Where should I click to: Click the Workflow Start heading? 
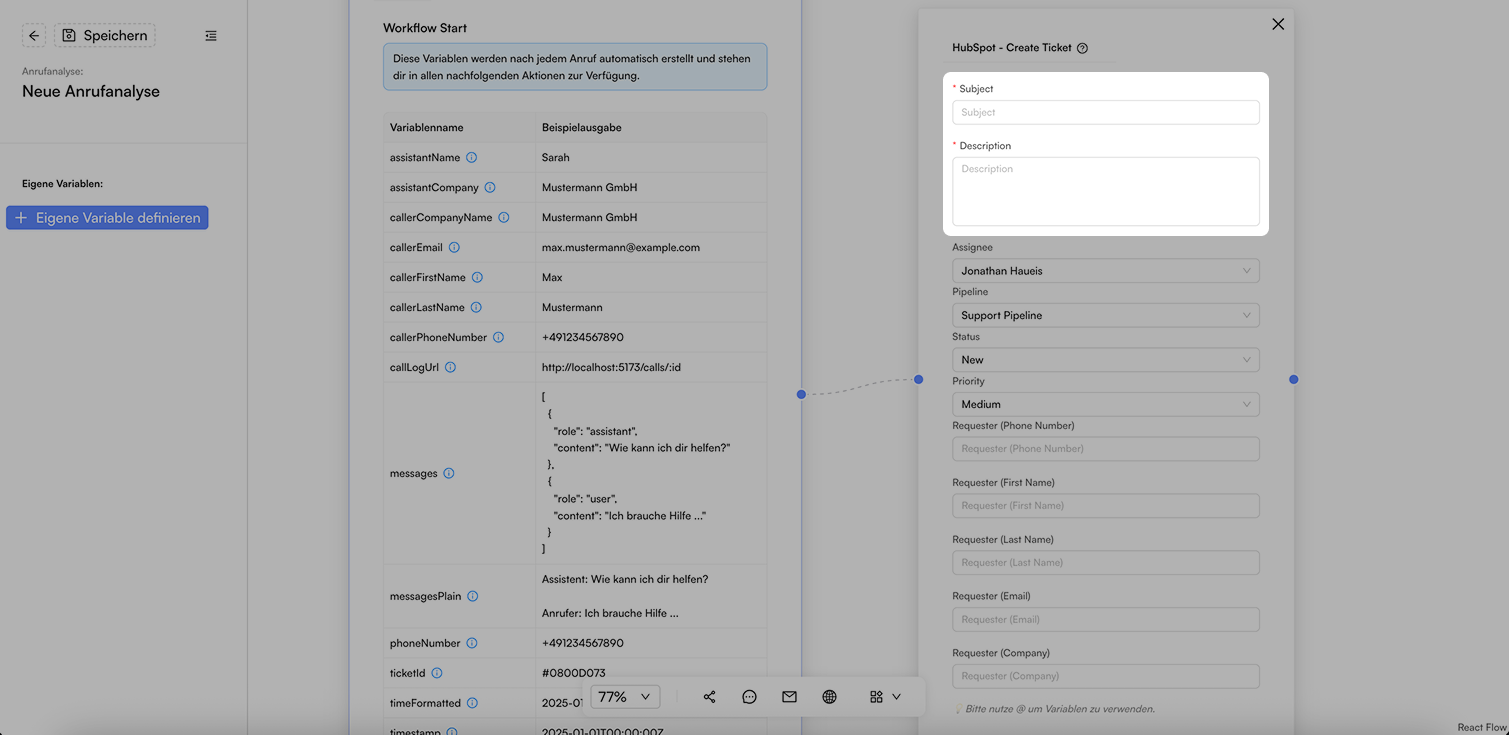(425, 28)
